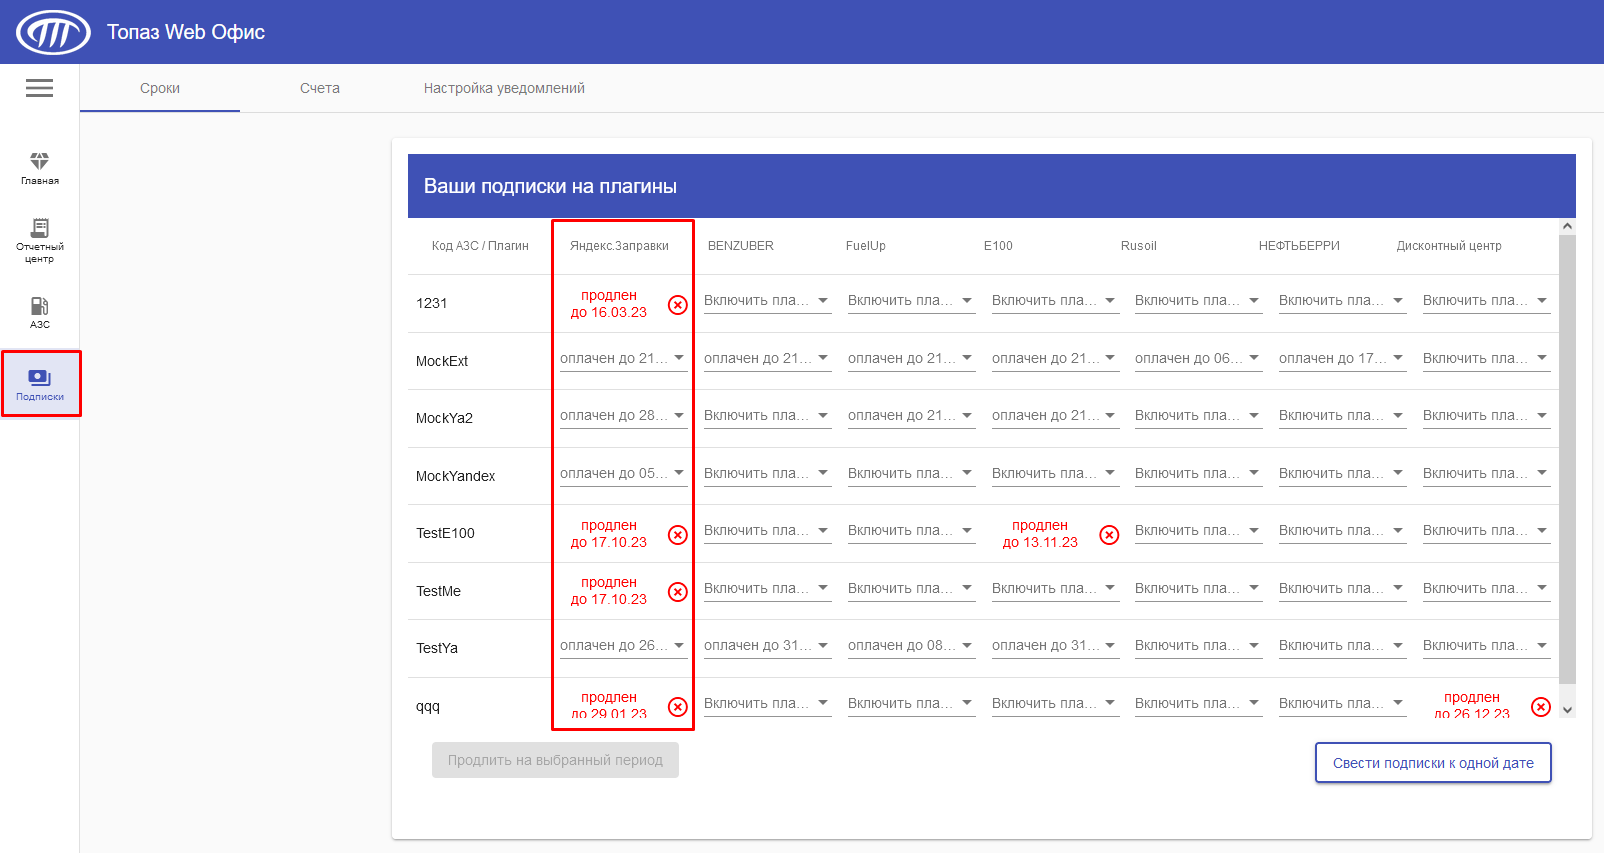Open НЕФТЬБЕРРИ dropdown for qqq row

[x=1342, y=703]
